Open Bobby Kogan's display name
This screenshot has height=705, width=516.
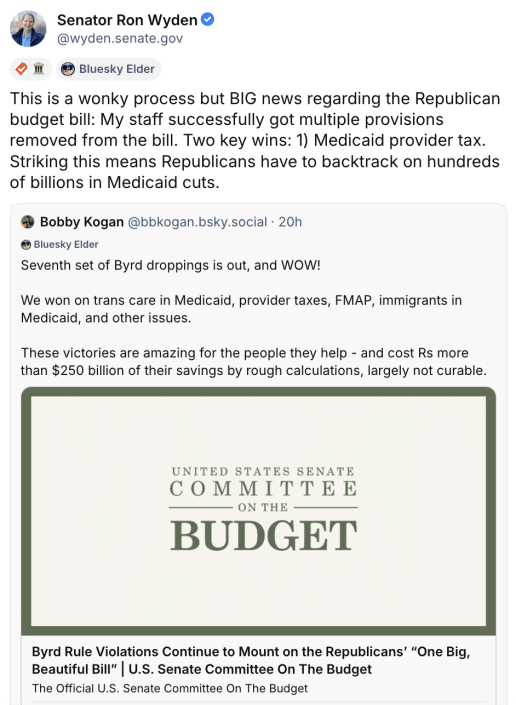[x=82, y=222]
